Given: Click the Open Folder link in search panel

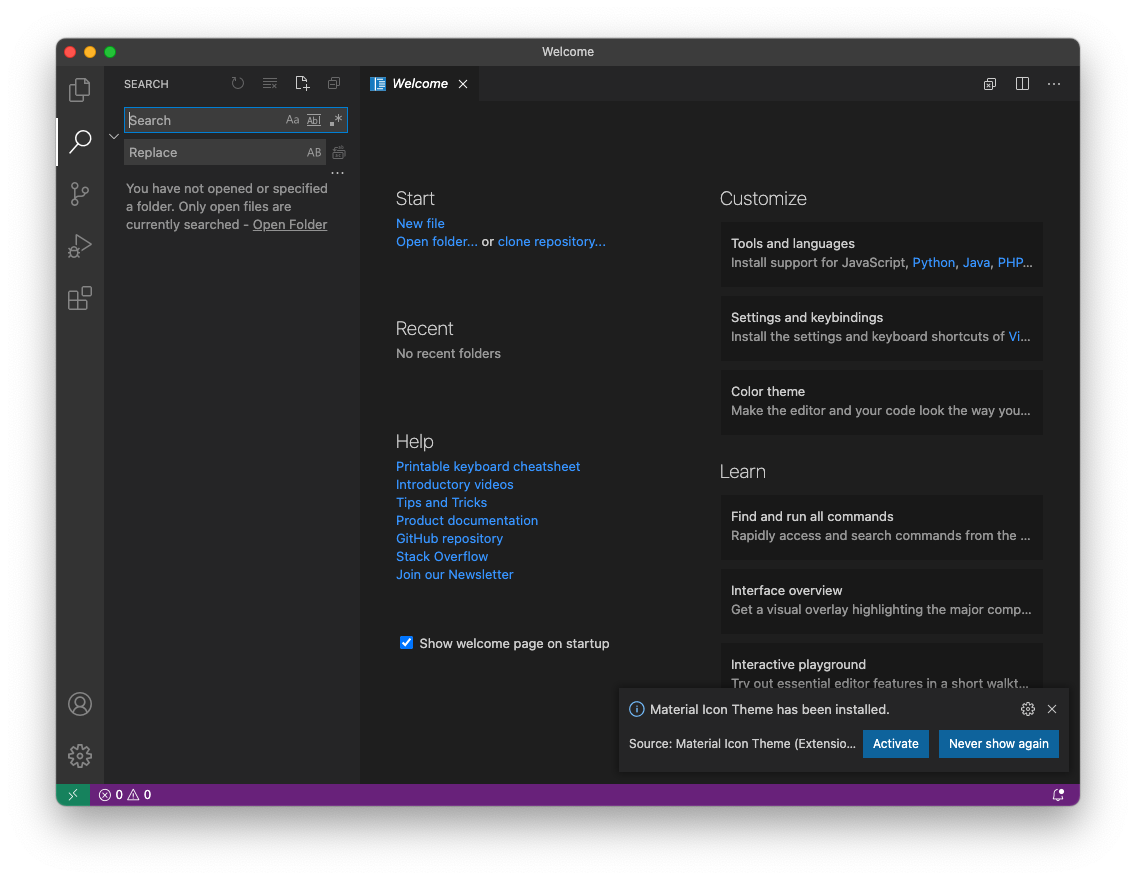Looking at the screenshot, I should point(290,225).
